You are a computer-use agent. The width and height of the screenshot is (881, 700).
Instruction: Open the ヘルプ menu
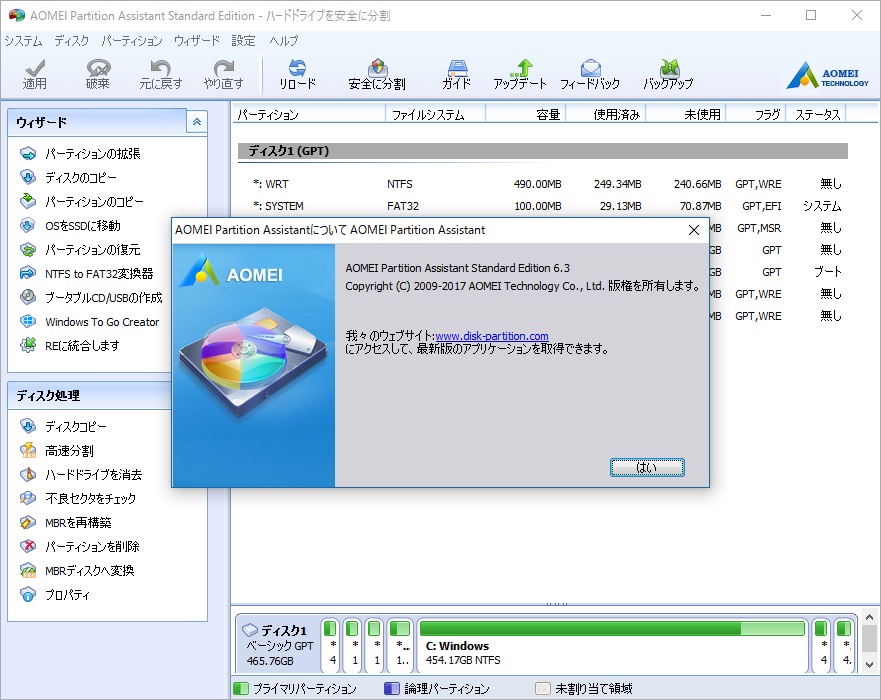click(x=283, y=41)
